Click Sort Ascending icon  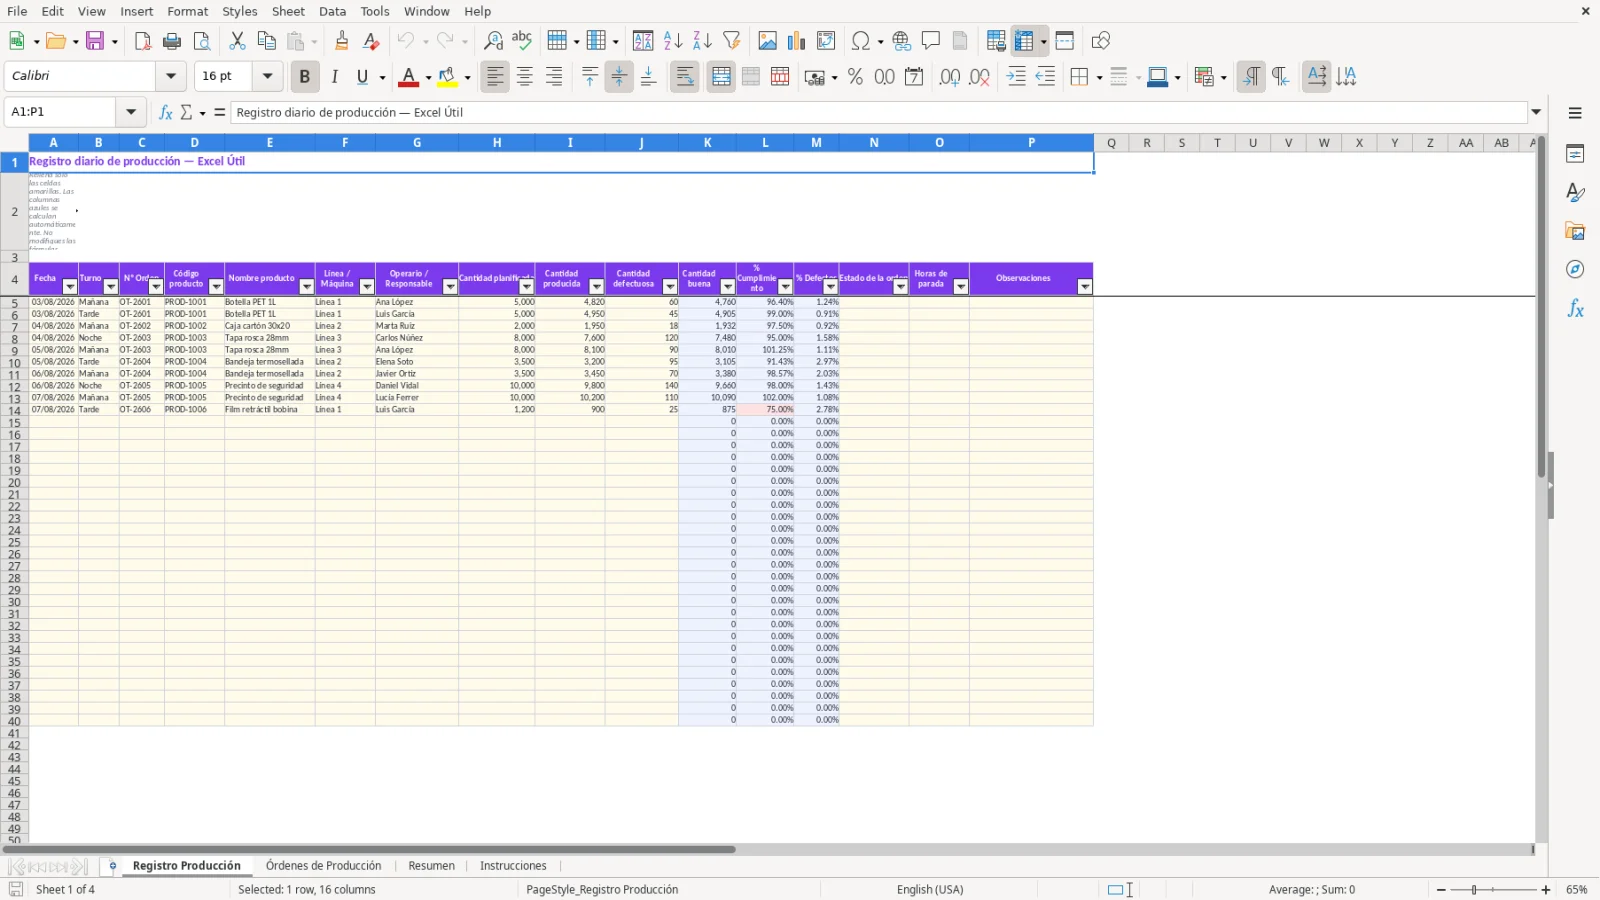pos(673,41)
